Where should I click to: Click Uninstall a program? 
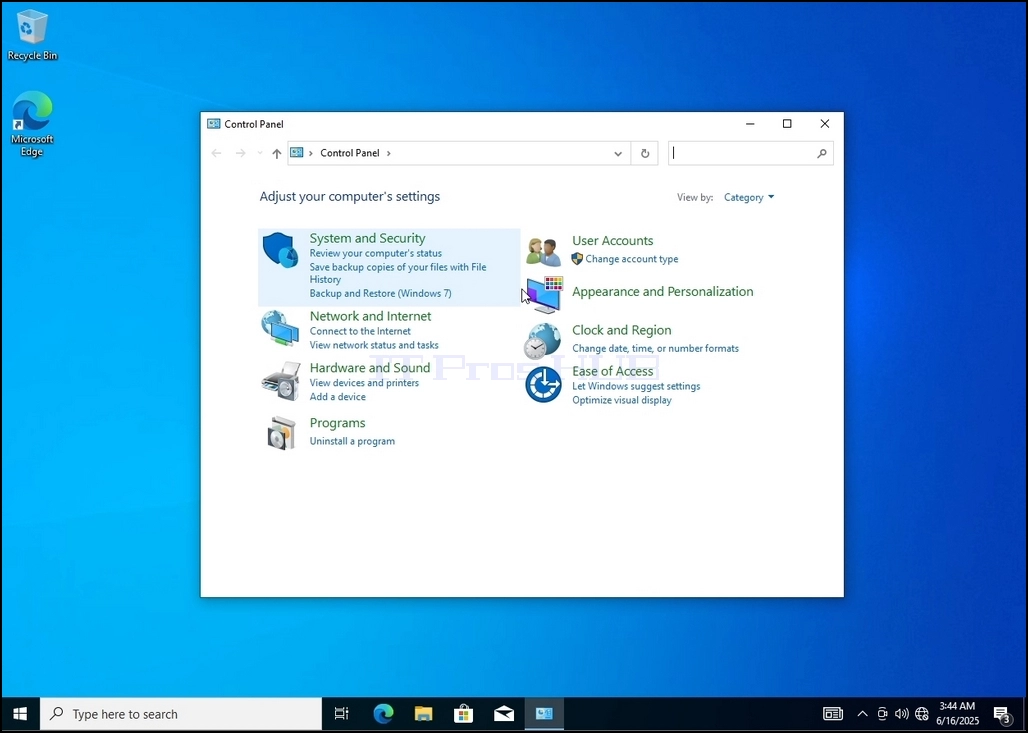click(x=352, y=441)
